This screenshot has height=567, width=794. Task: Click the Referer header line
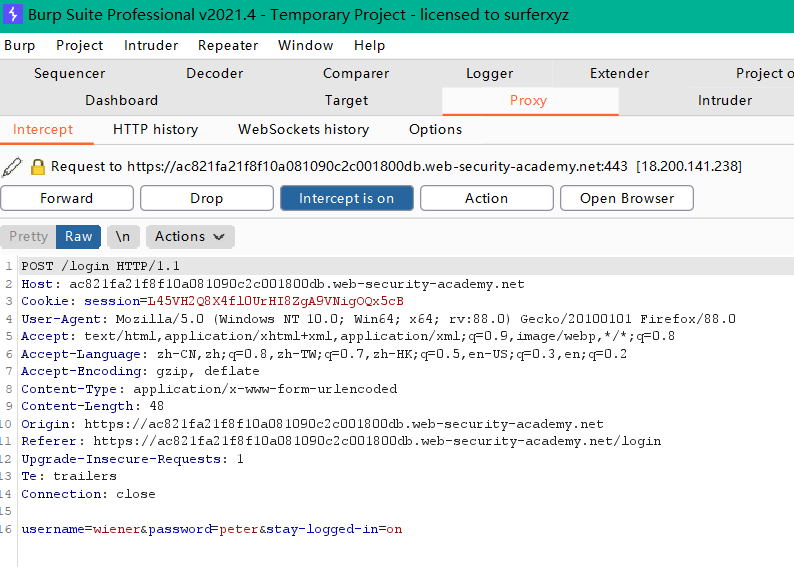click(341, 441)
